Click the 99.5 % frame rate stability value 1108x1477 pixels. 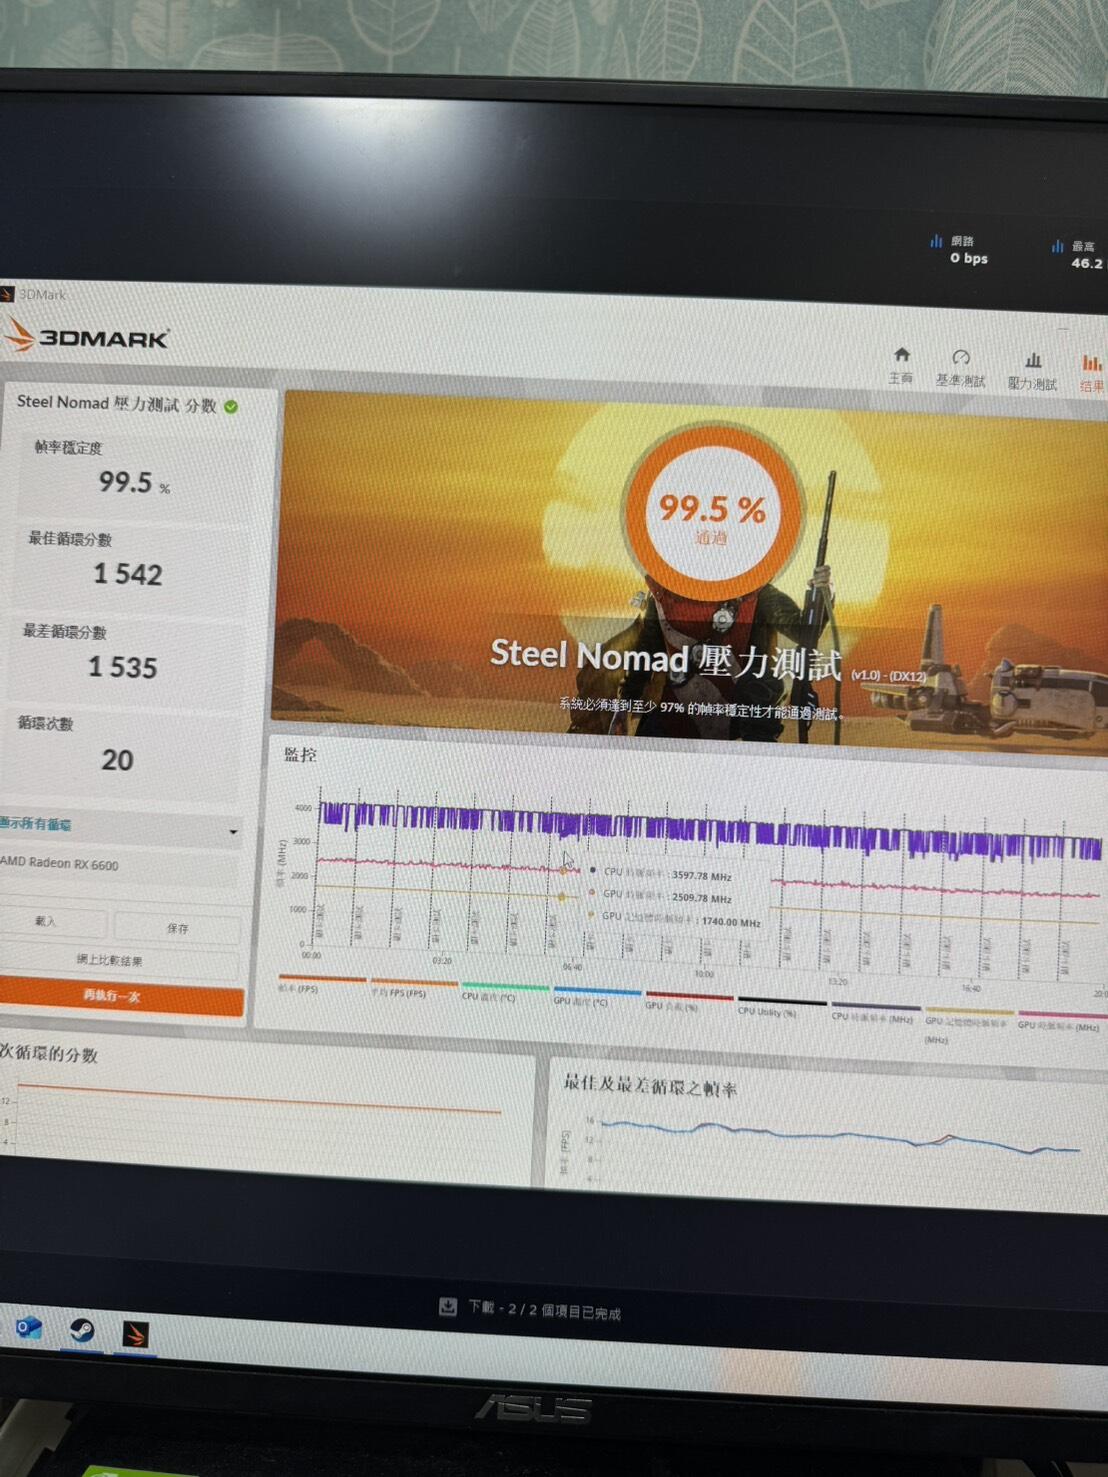click(x=134, y=483)
